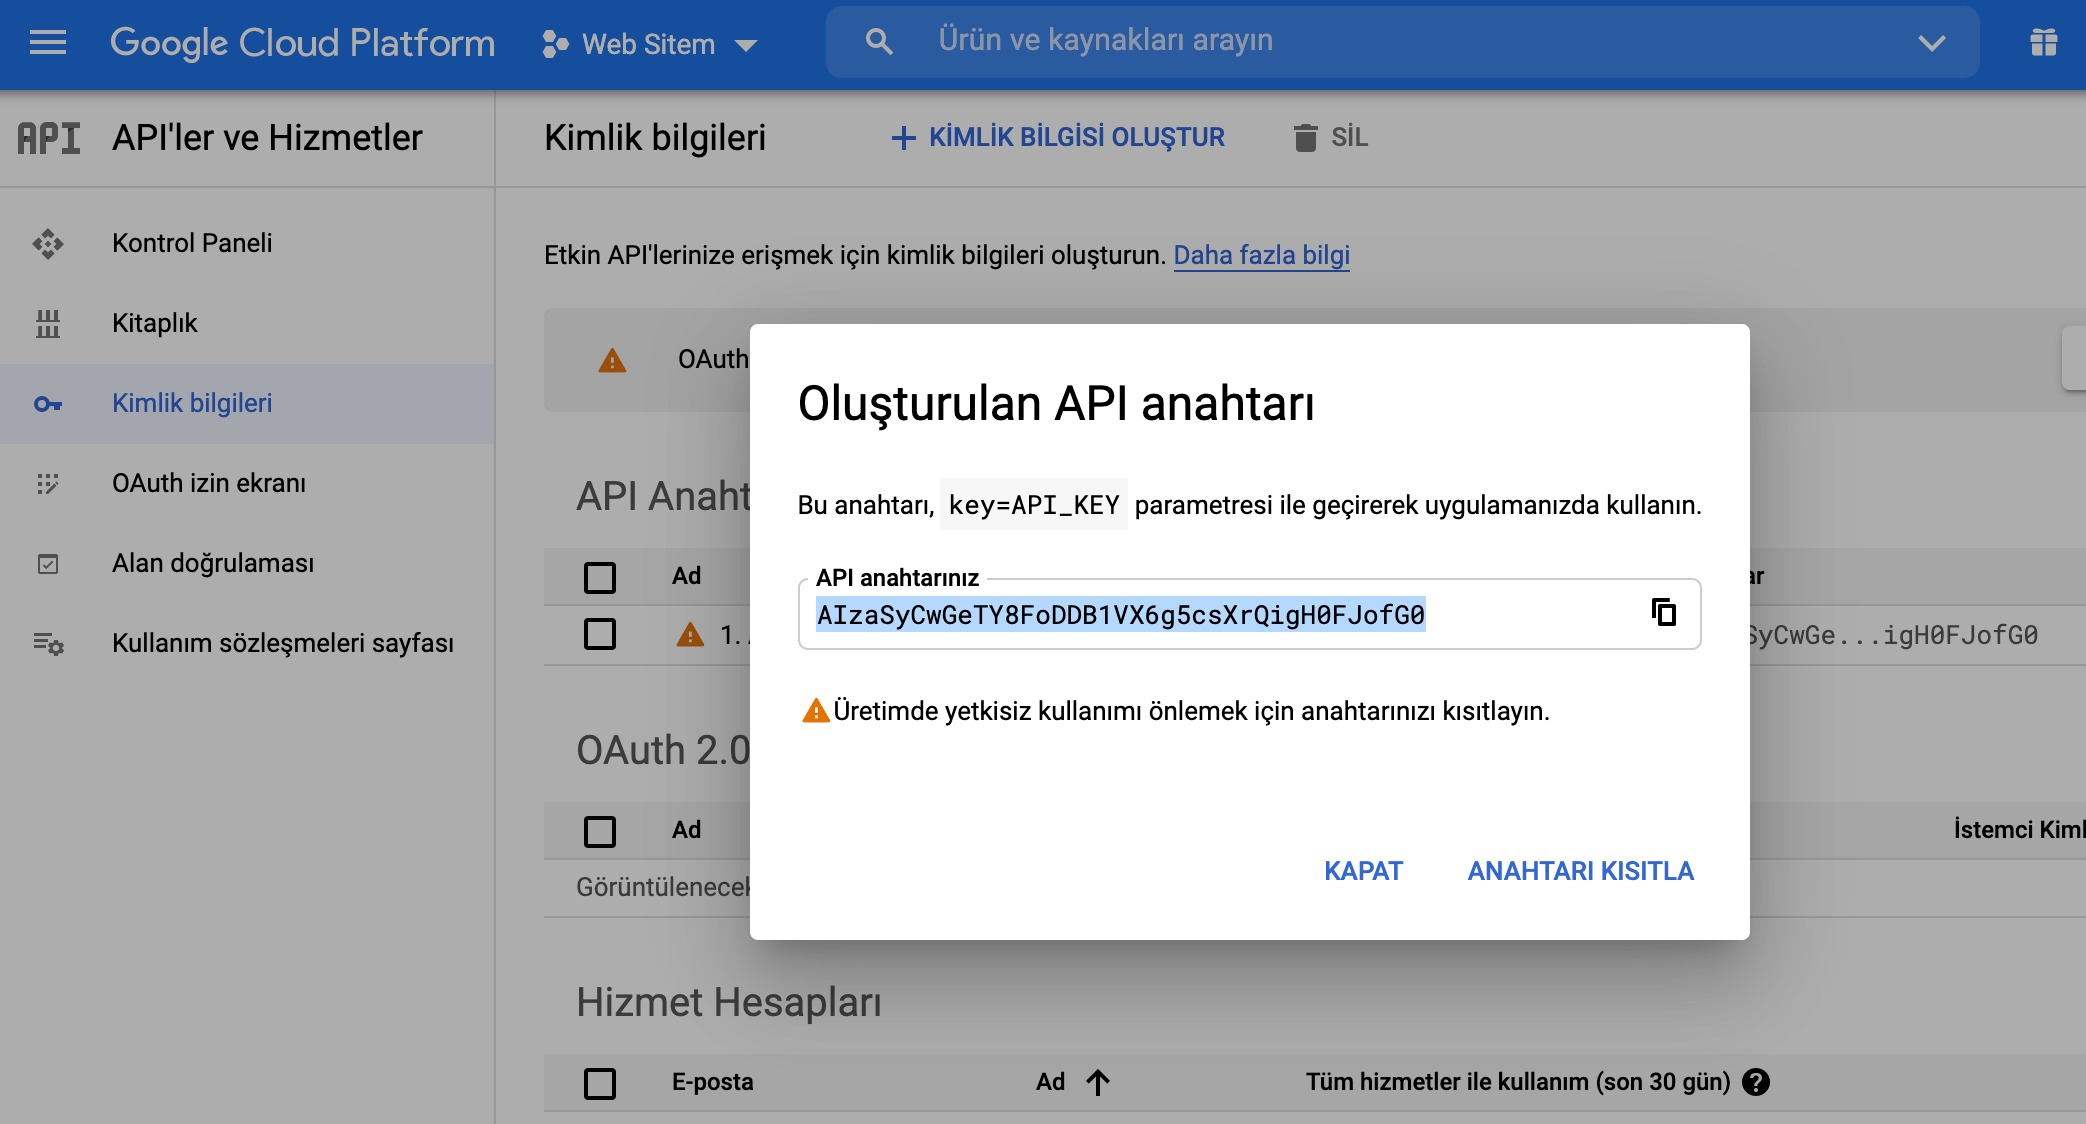The height and width of the screenshot is (1124, 2086).
Task: Click the project hexagon icon beside Web Sitem
Action: click(x=555, y=44)
